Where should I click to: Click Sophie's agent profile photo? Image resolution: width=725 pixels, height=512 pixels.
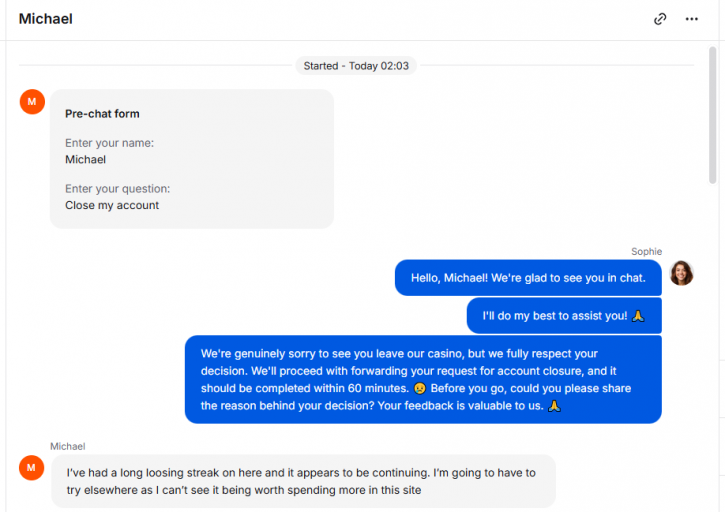coord(682,273)
